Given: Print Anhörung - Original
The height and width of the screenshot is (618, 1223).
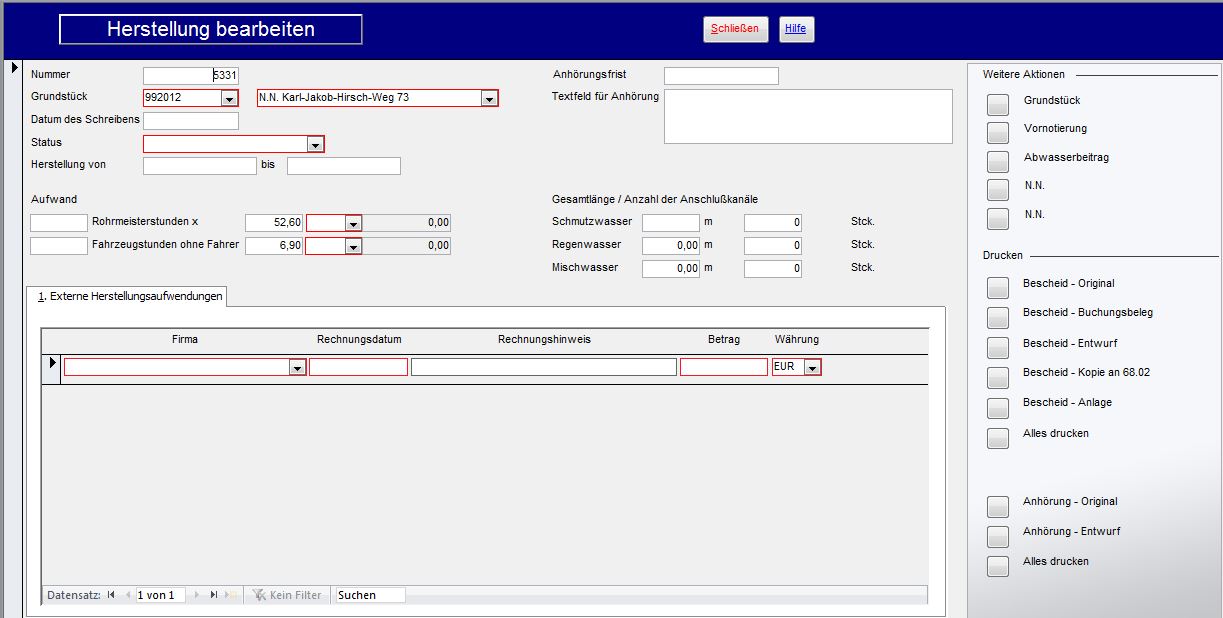Looking at the screenshot, I should point(998,506).
